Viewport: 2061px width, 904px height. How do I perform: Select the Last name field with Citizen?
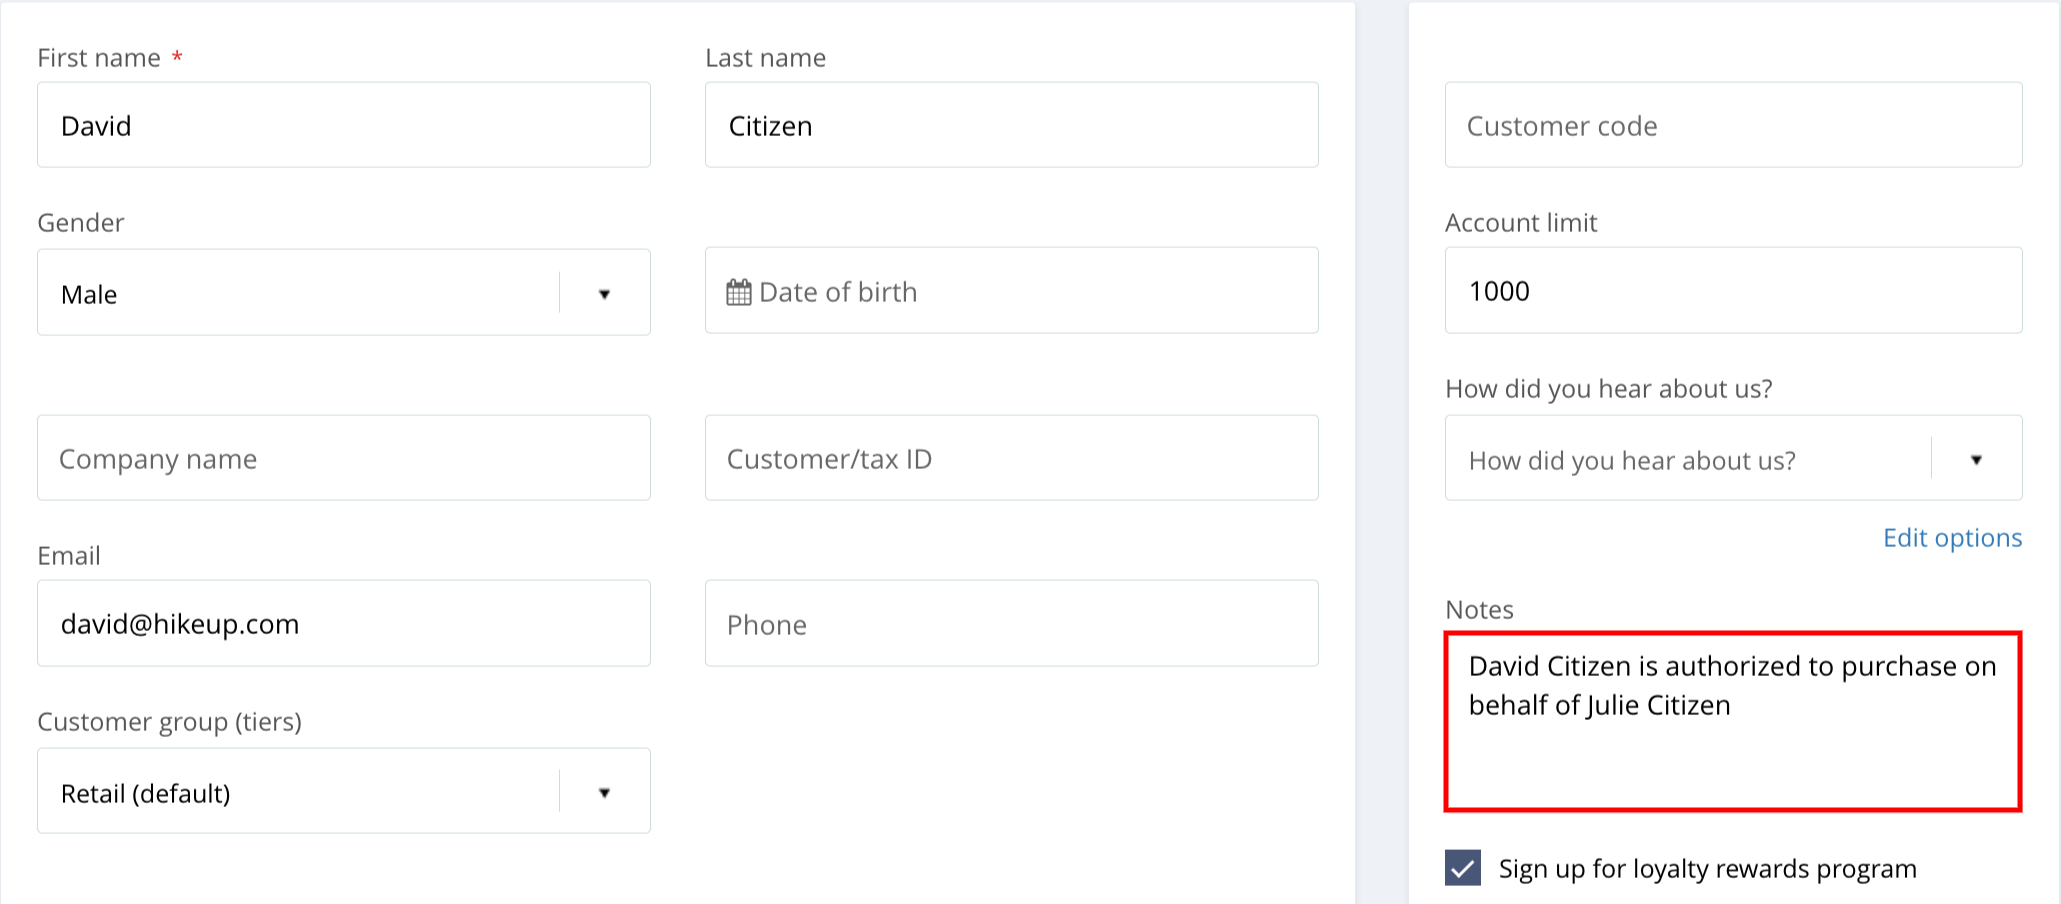[x=1011, y=125]
